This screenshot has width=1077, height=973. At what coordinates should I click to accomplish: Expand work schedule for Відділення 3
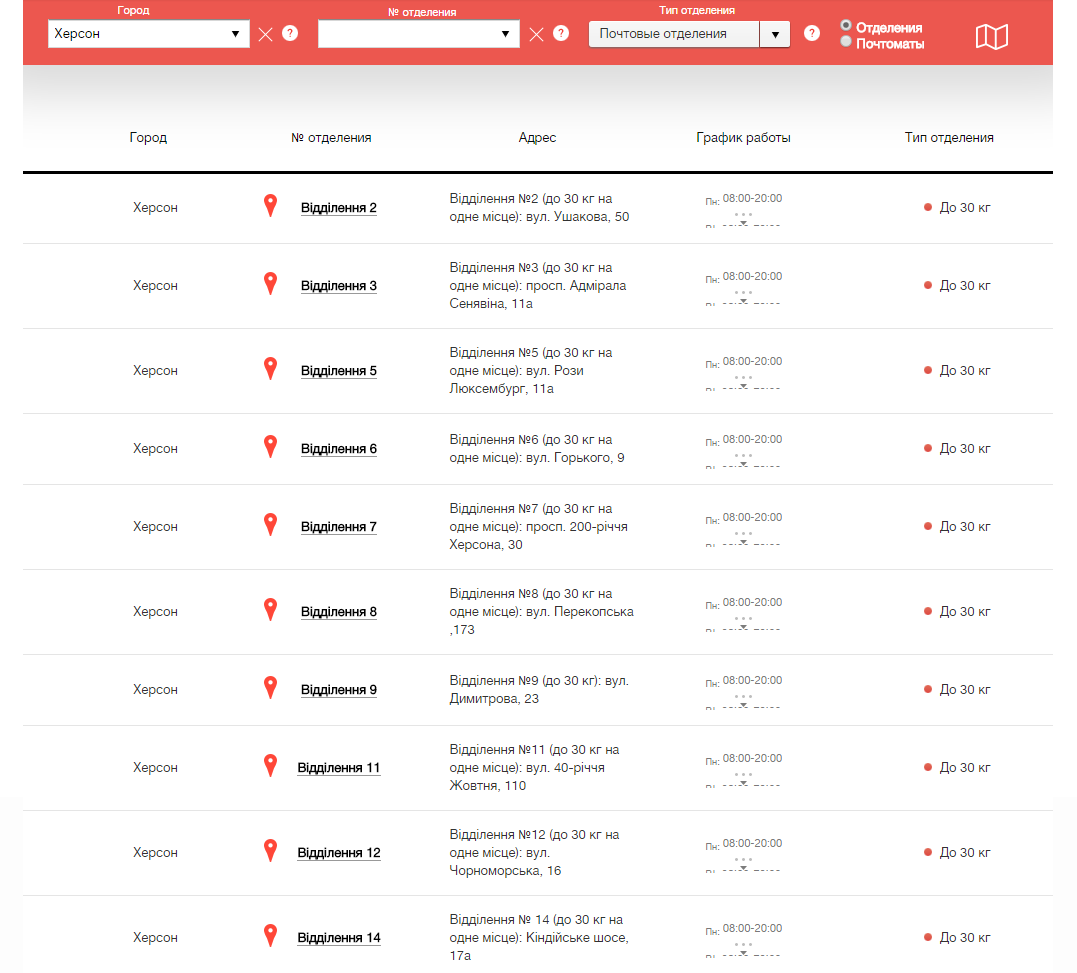click(x=743, y=298)
